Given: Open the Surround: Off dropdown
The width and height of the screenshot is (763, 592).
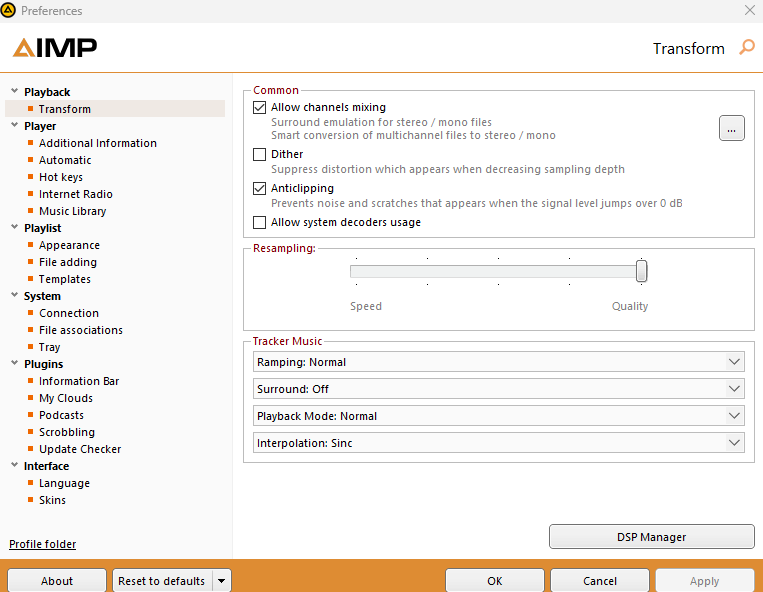Looking at the screenshot, I should [x=498, y=389].
